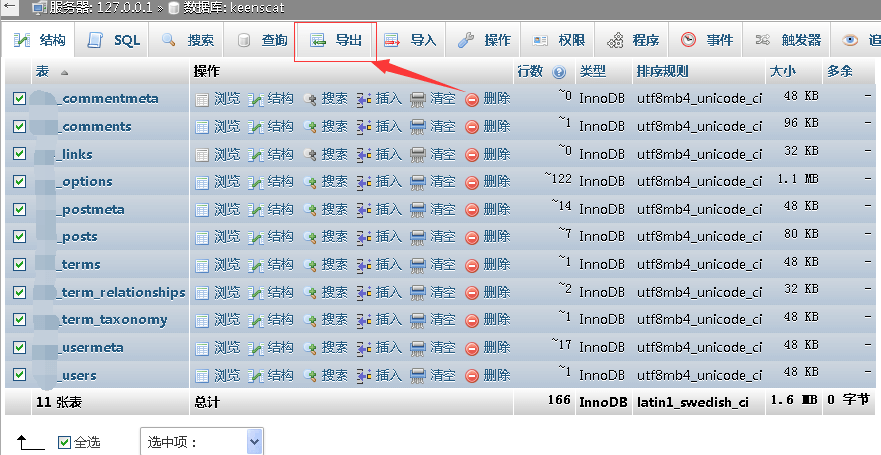881x455 pixels.
Task: Click sort arrow beside table column header
Action: (65, 72)
